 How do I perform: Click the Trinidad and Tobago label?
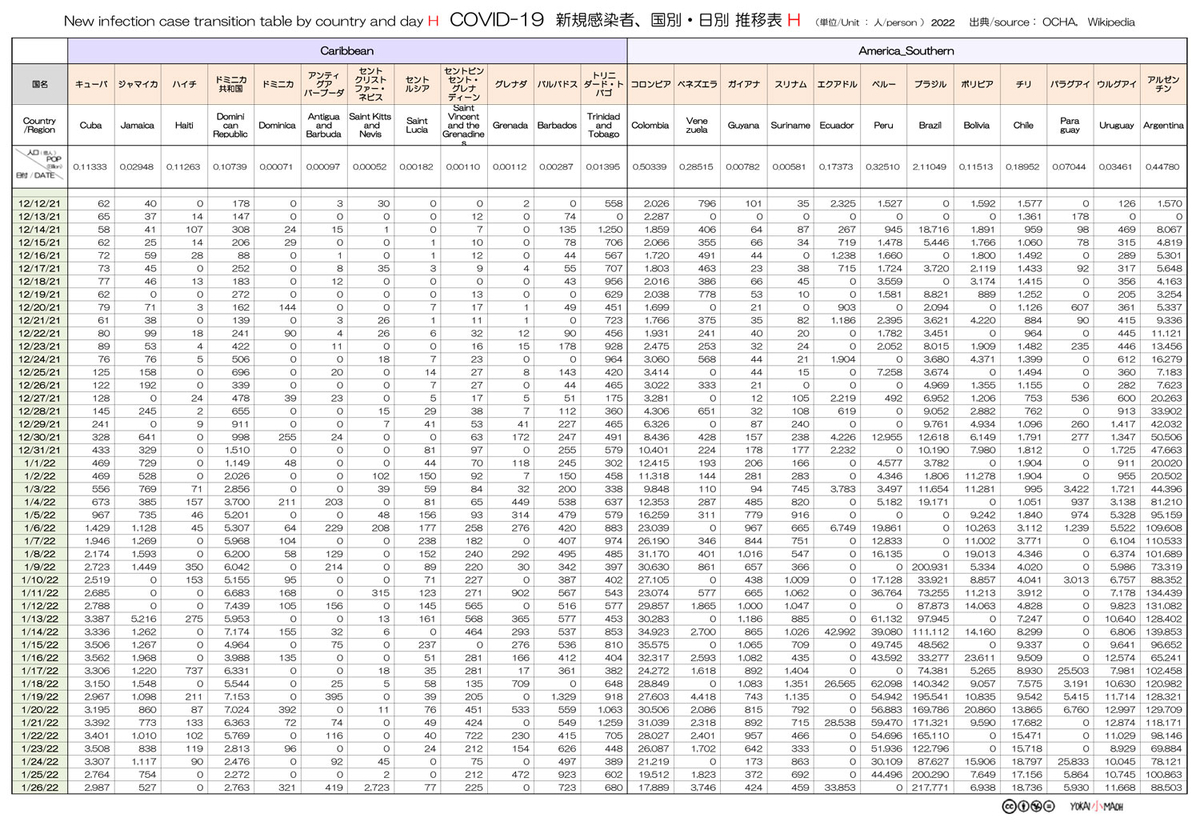click(603, 126)
